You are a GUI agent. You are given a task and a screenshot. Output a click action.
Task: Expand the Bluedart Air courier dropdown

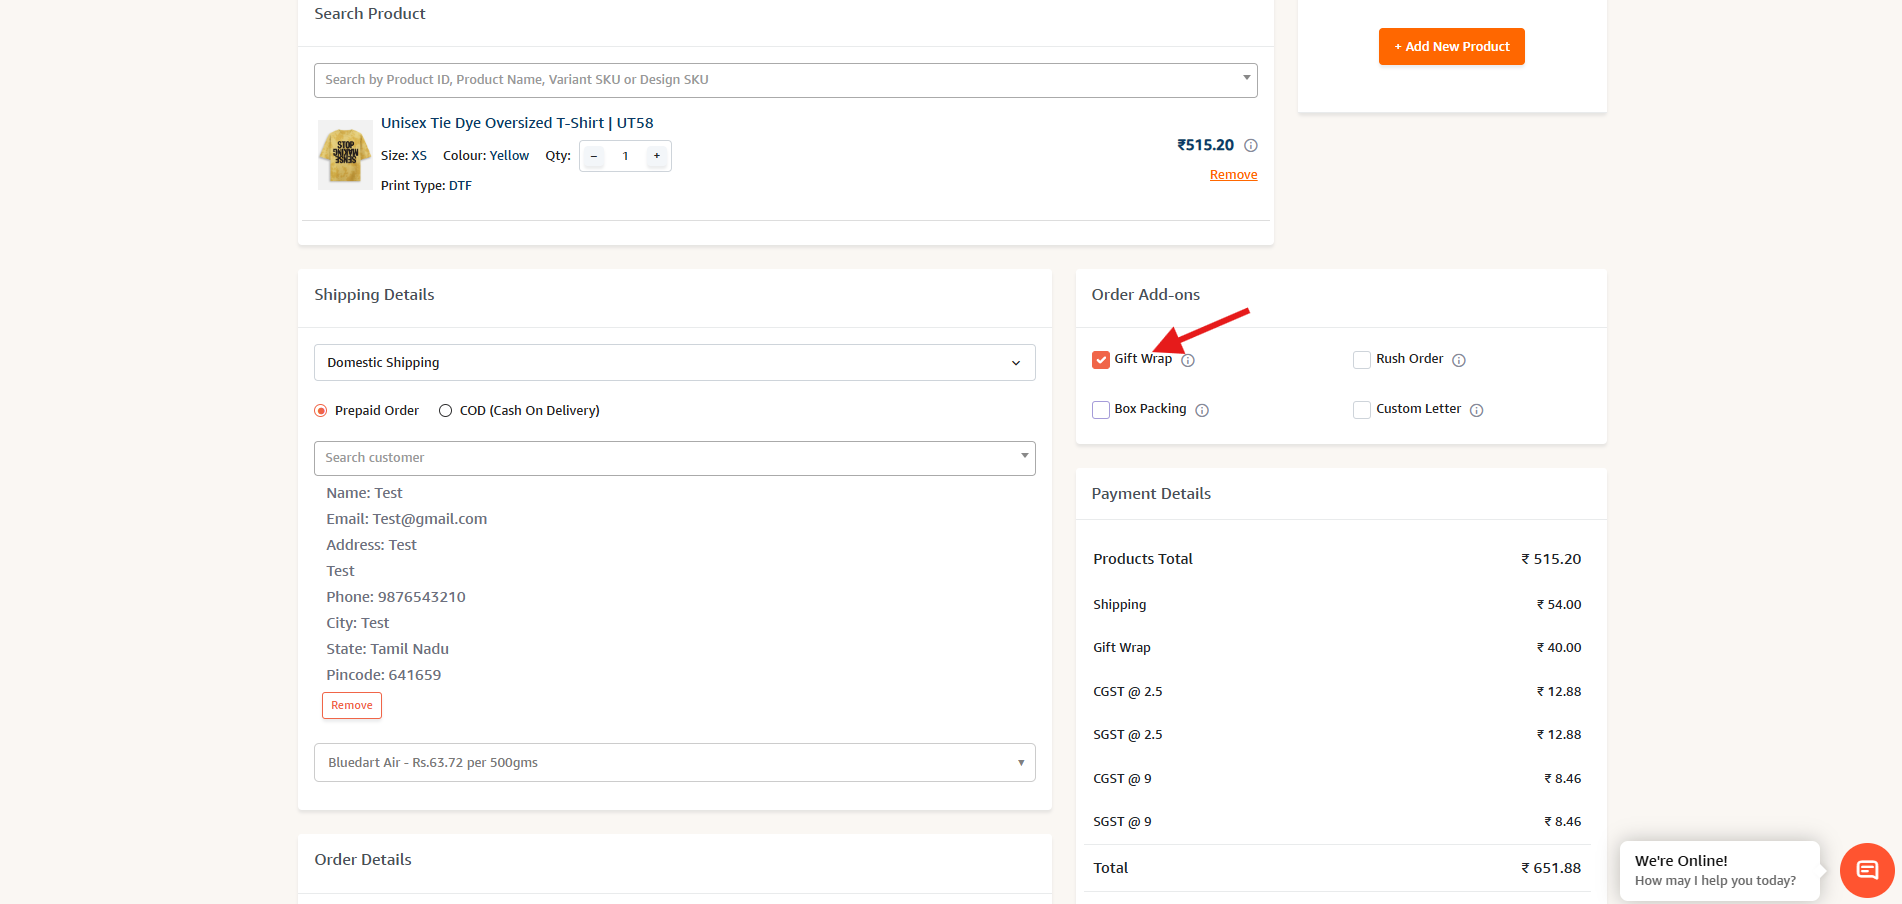tap(674, 763)
